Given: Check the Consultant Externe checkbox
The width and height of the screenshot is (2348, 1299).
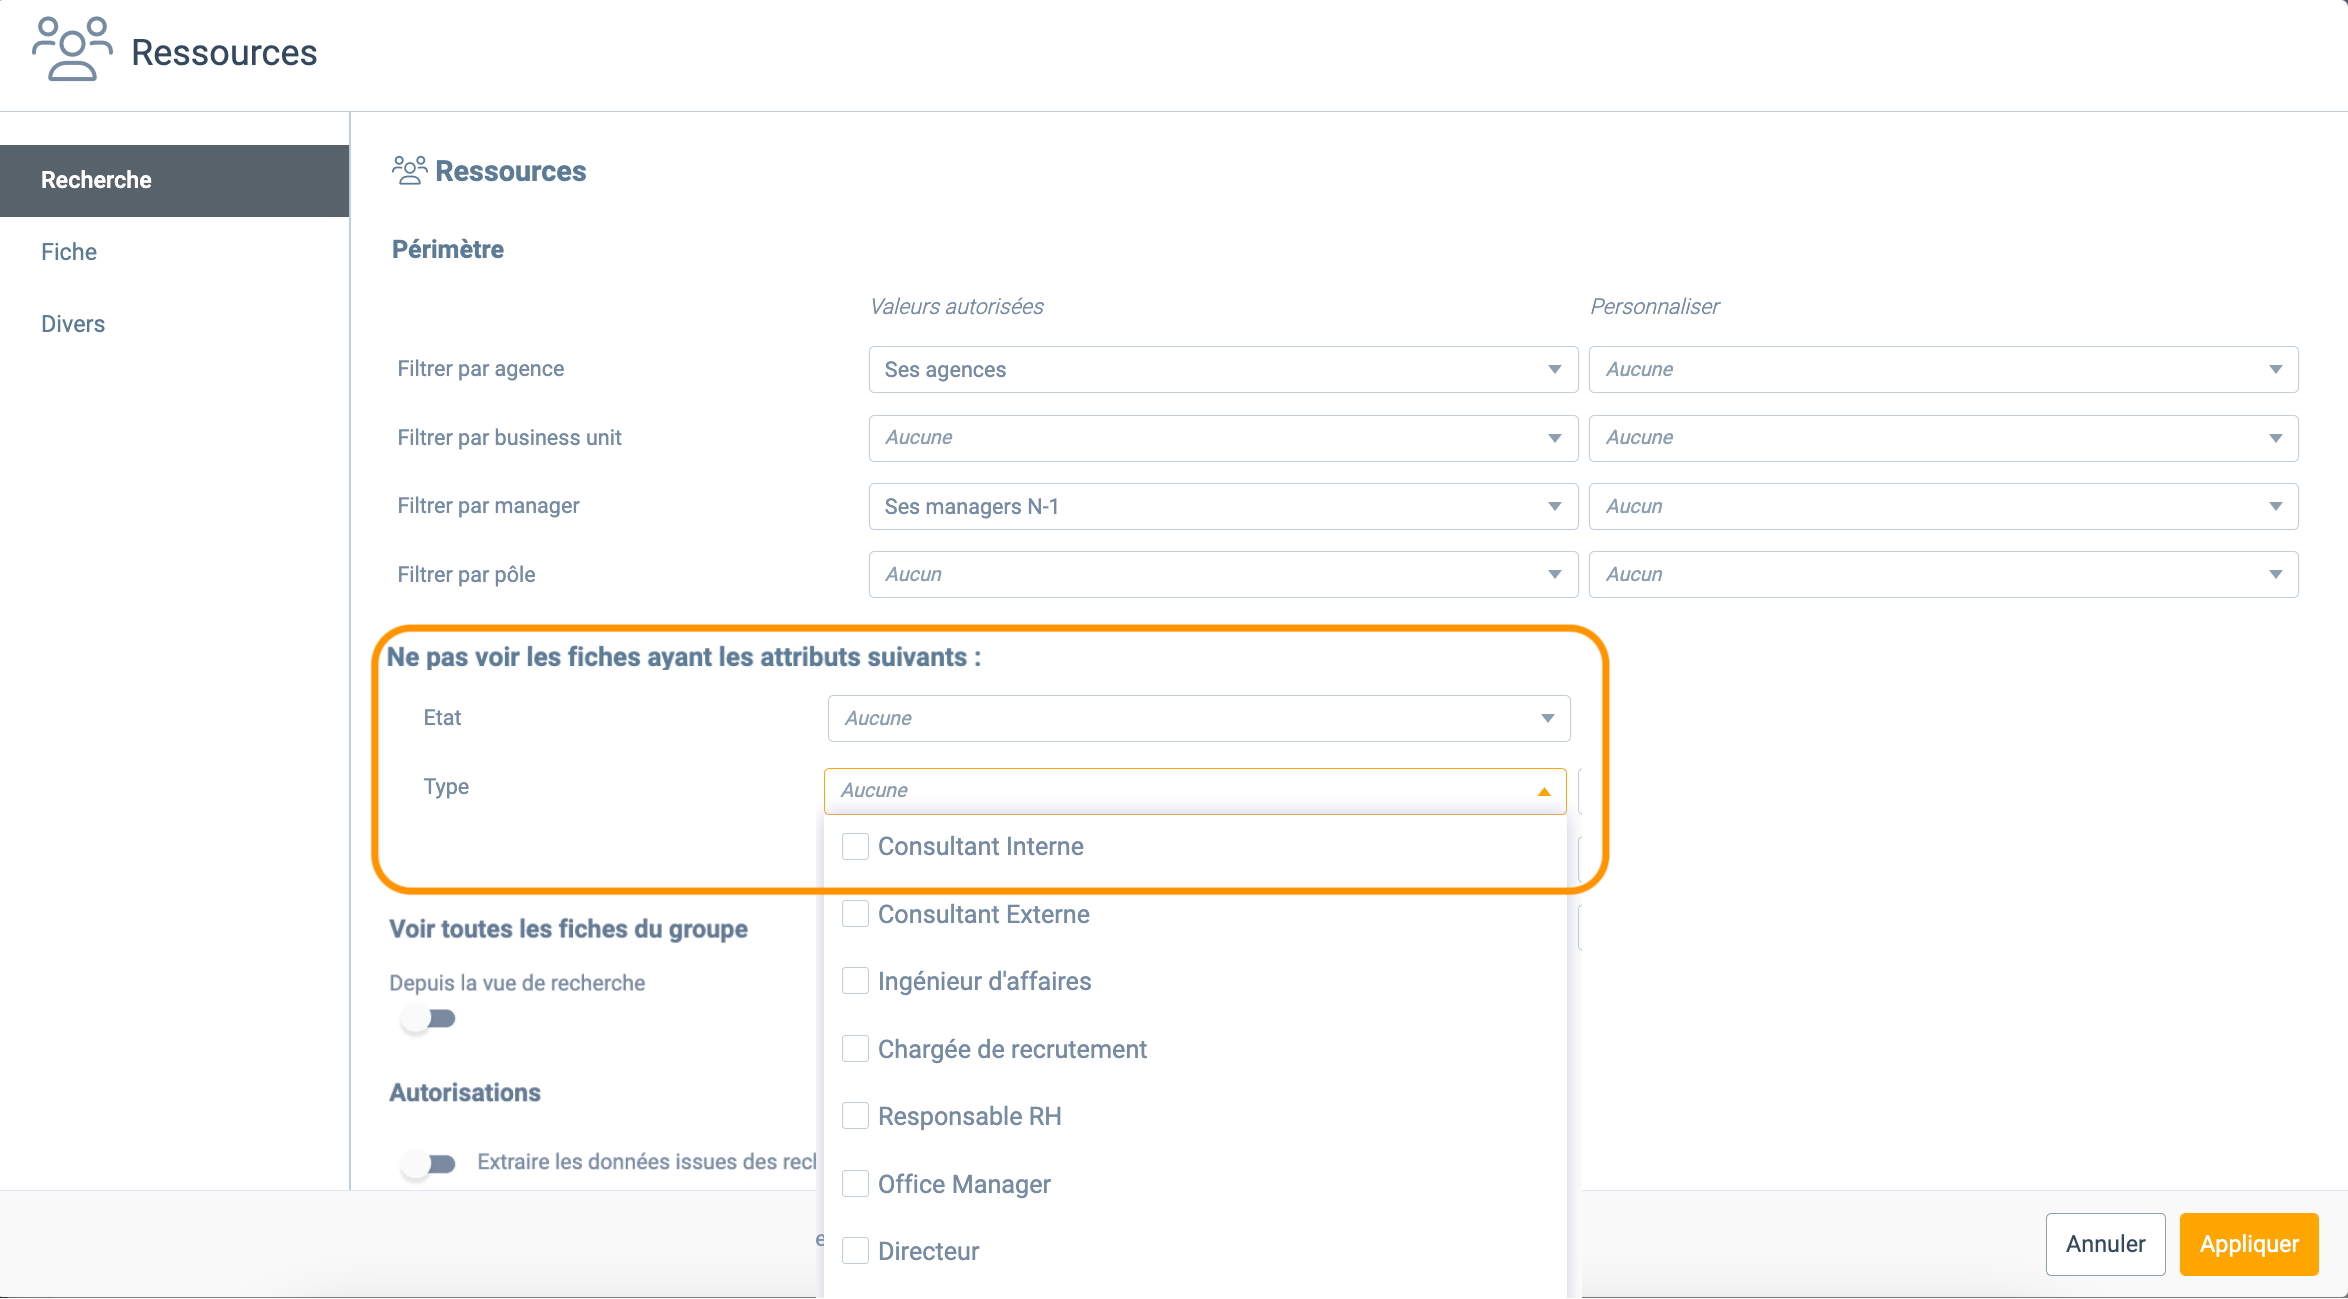Looking at the screenshot, I should pos(855,914).
